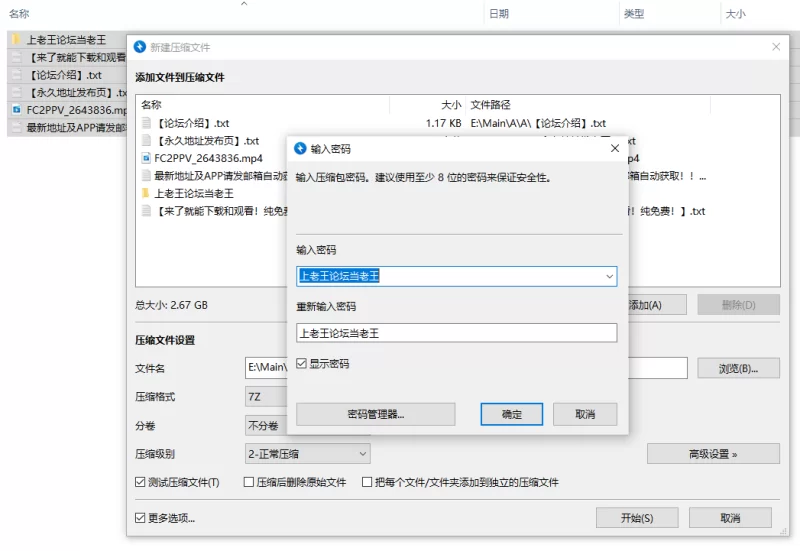Enable 把每个文件/文件夹添加到独立的压缩文件 checkbox
This screenshot has height=551, width=800.
(367, 482)
